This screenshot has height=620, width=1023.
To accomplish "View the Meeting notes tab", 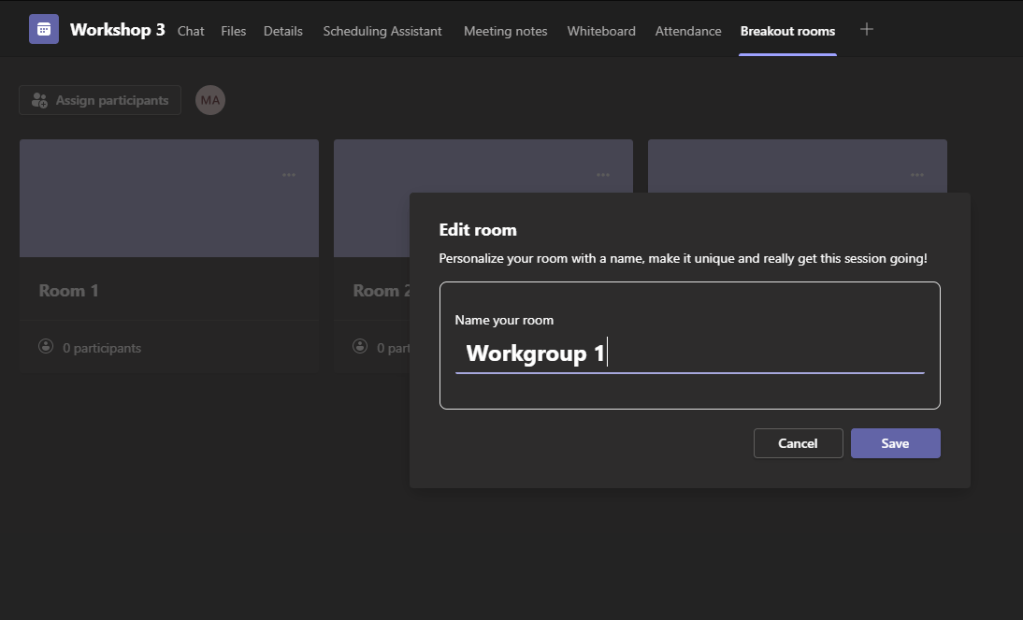I will [505, 31].
